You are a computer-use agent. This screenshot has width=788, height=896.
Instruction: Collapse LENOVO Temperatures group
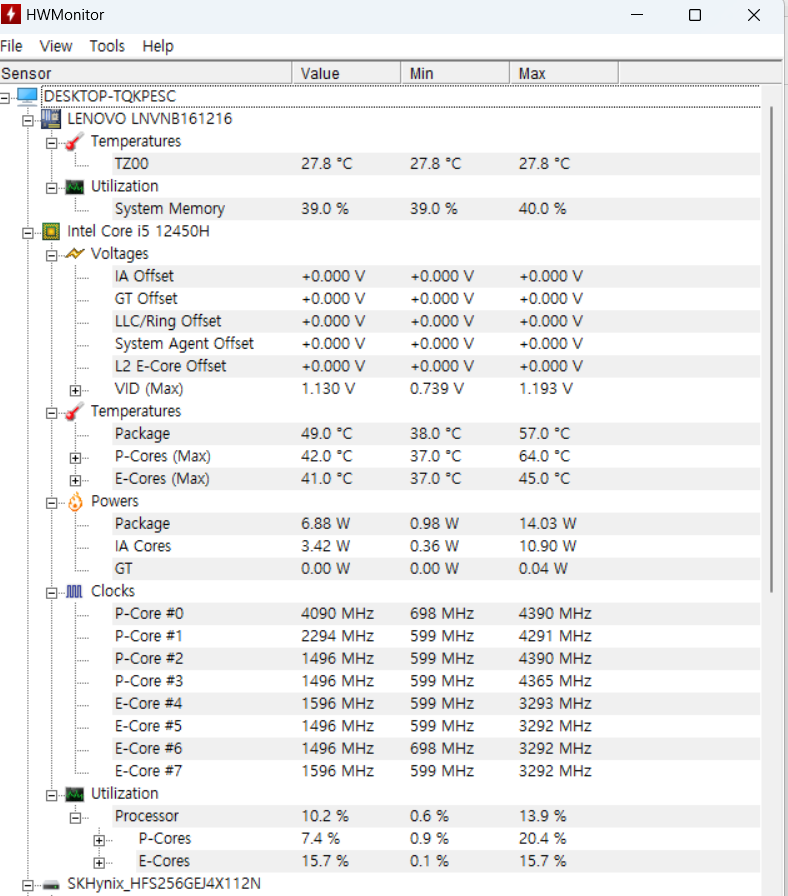(51, 143)
